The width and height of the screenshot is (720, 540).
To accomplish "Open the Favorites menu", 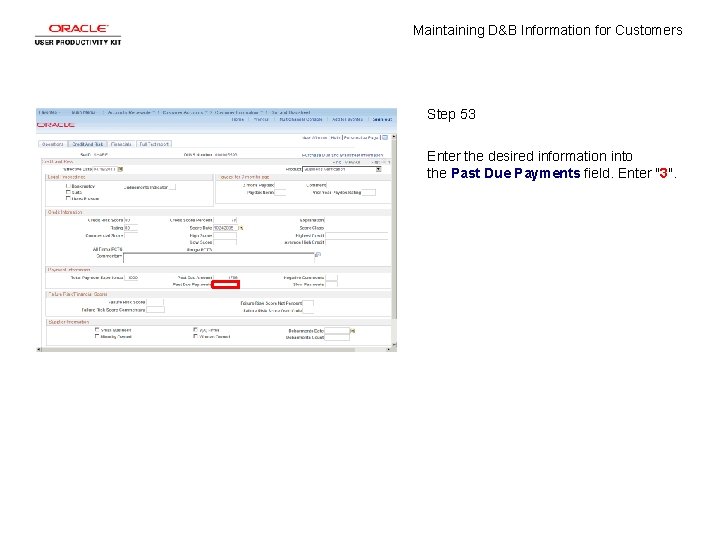I will [x=48, y=112].
